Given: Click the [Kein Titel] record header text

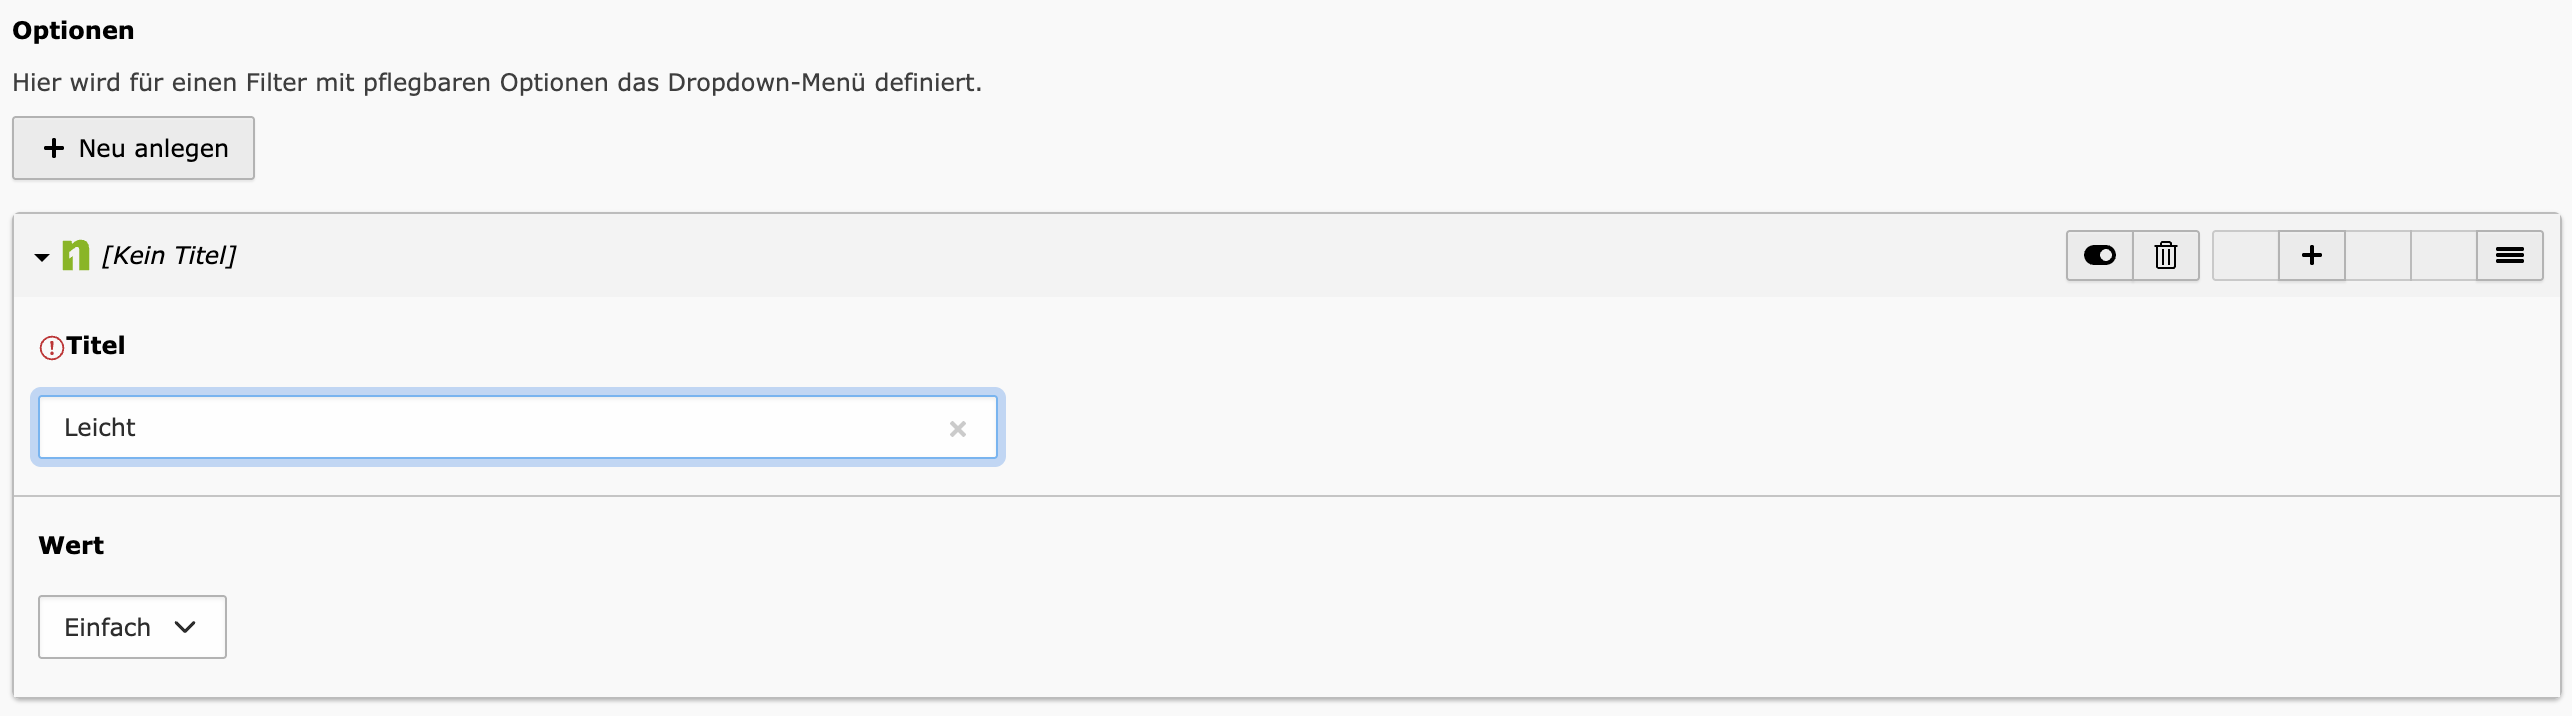Looking at the screenshot, I should coord(169,256).
